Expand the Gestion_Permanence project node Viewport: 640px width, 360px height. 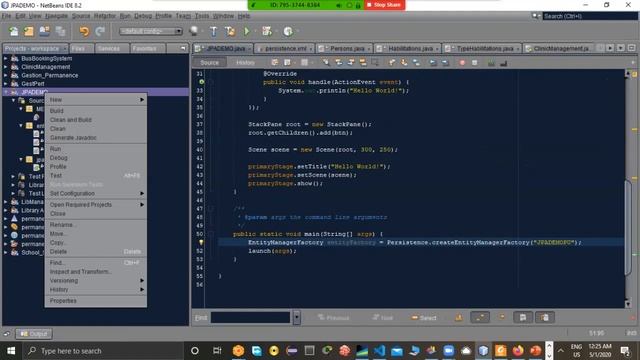[x=5, y=76]
